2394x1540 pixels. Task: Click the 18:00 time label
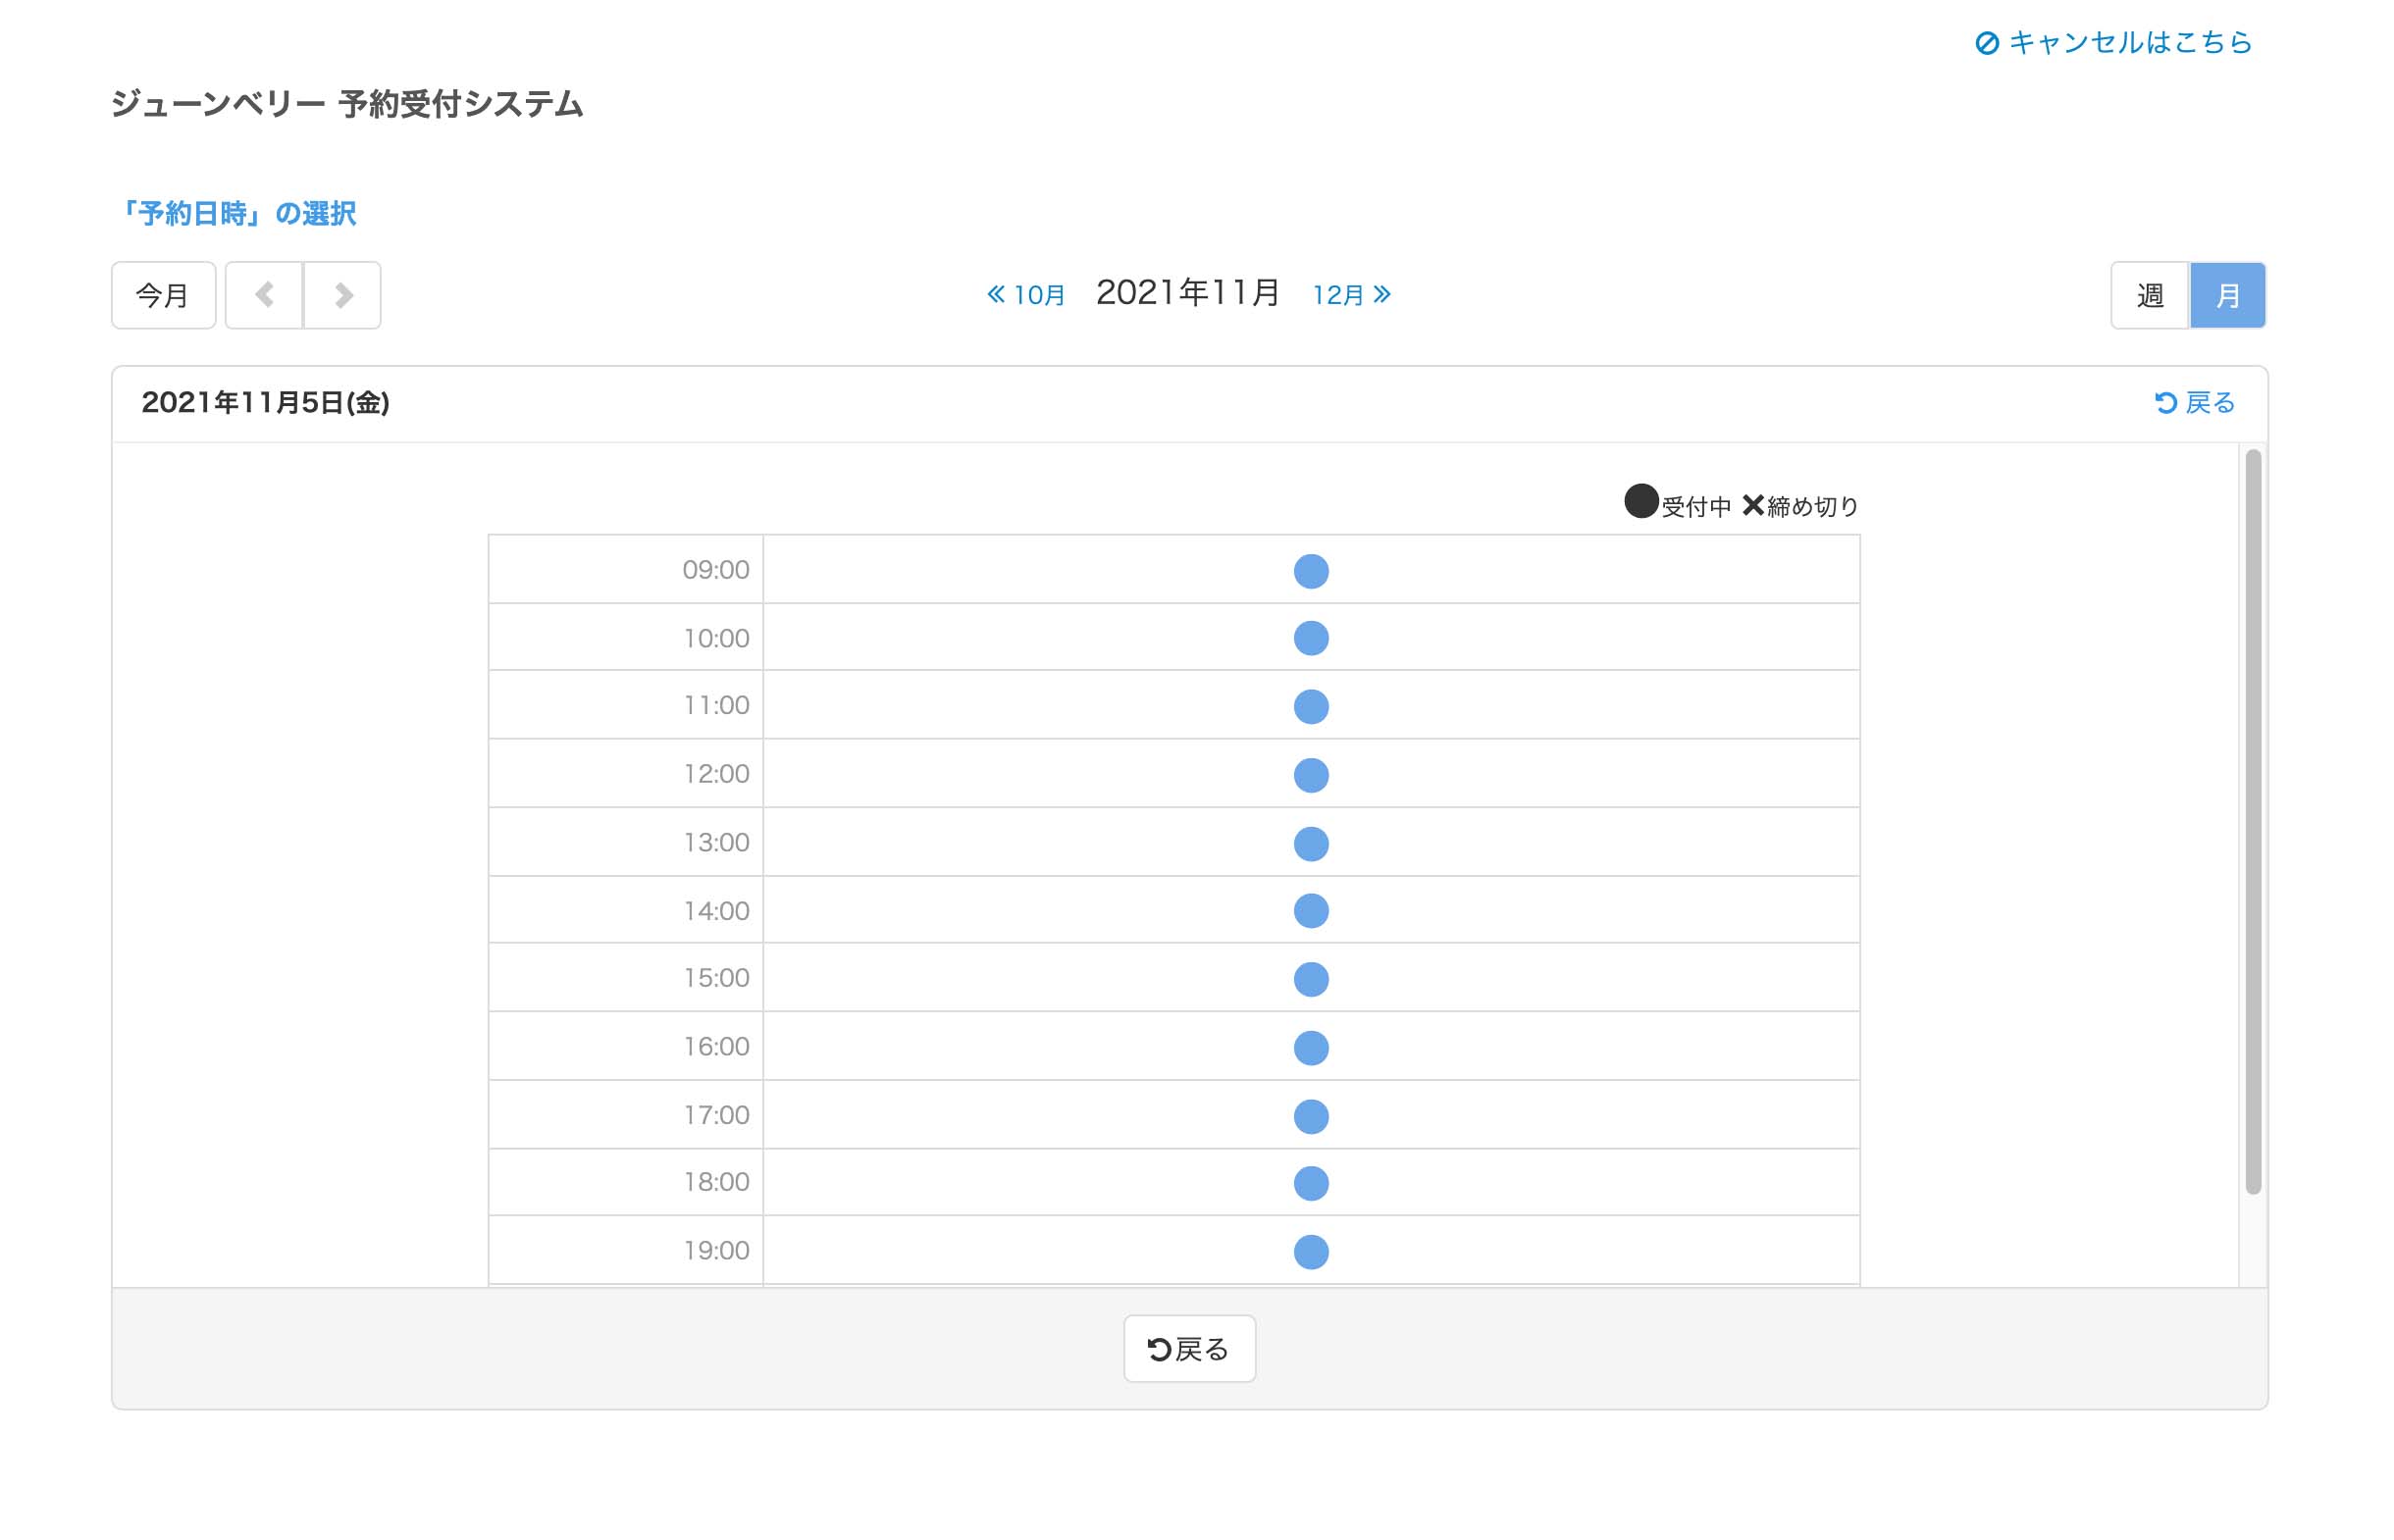click(x=716, y=1182)
